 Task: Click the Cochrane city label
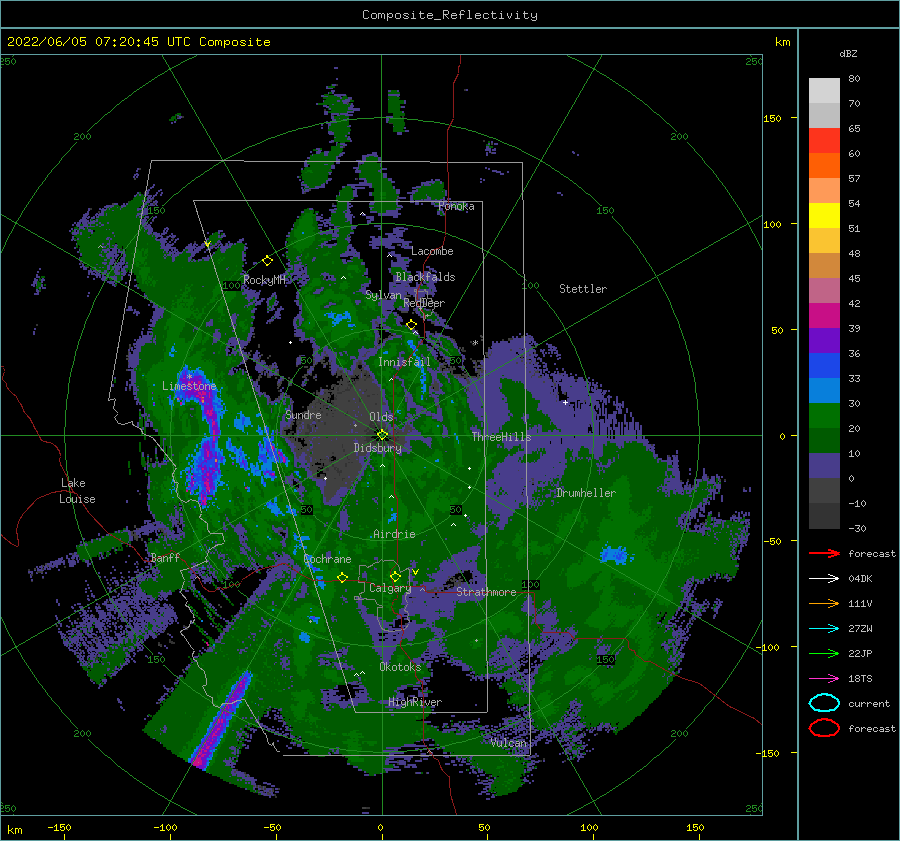click(x=327, y=559)
